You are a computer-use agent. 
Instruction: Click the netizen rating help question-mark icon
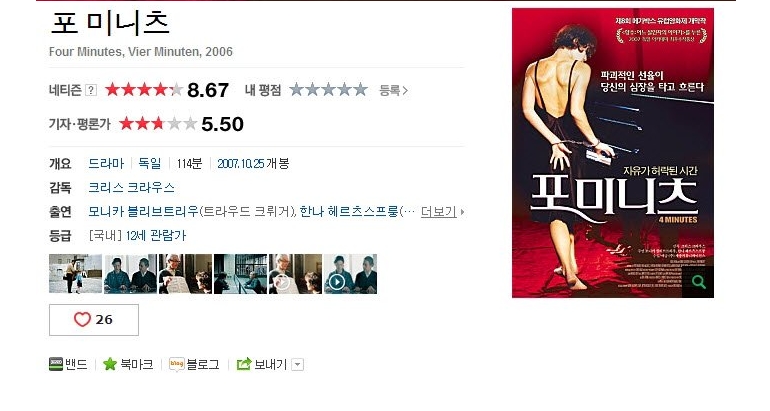tap(91, 90)
